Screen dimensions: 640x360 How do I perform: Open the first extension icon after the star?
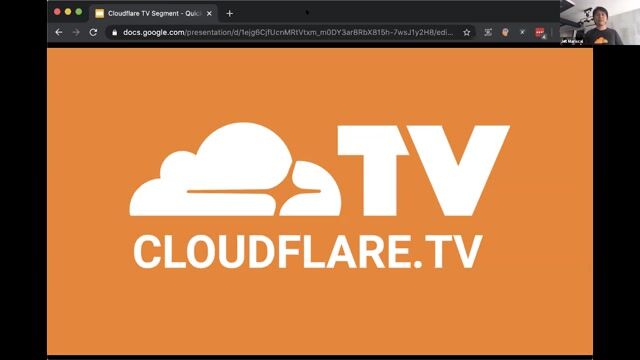coord(488,32)
